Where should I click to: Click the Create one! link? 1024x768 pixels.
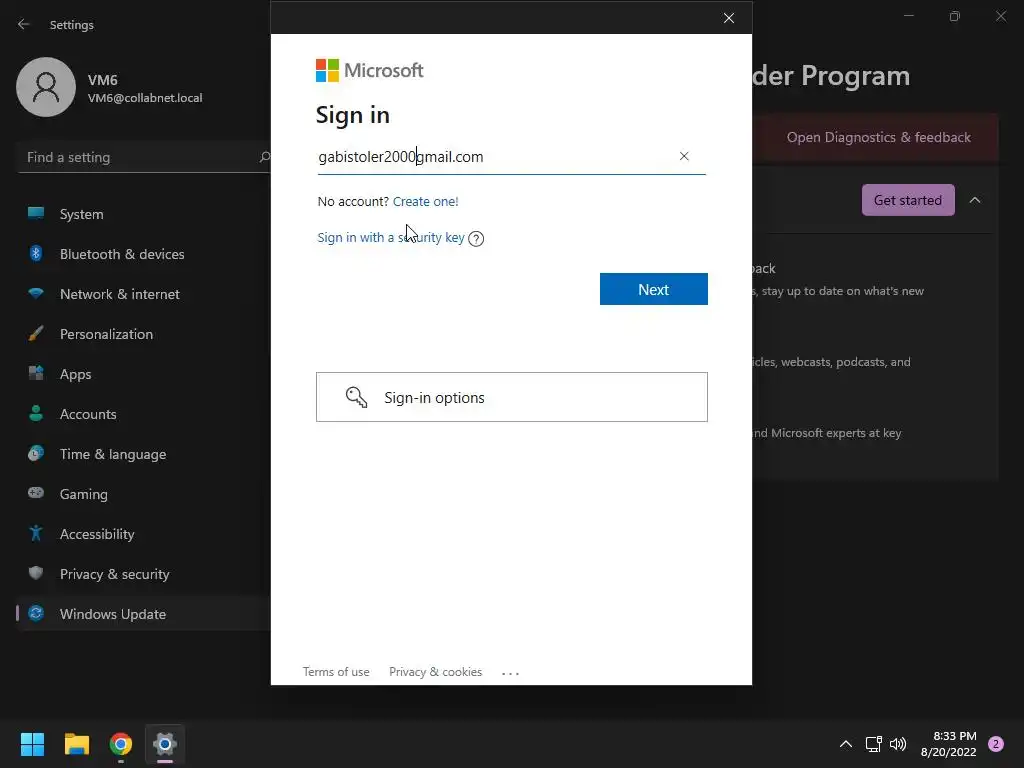click(x=425, y=201)
